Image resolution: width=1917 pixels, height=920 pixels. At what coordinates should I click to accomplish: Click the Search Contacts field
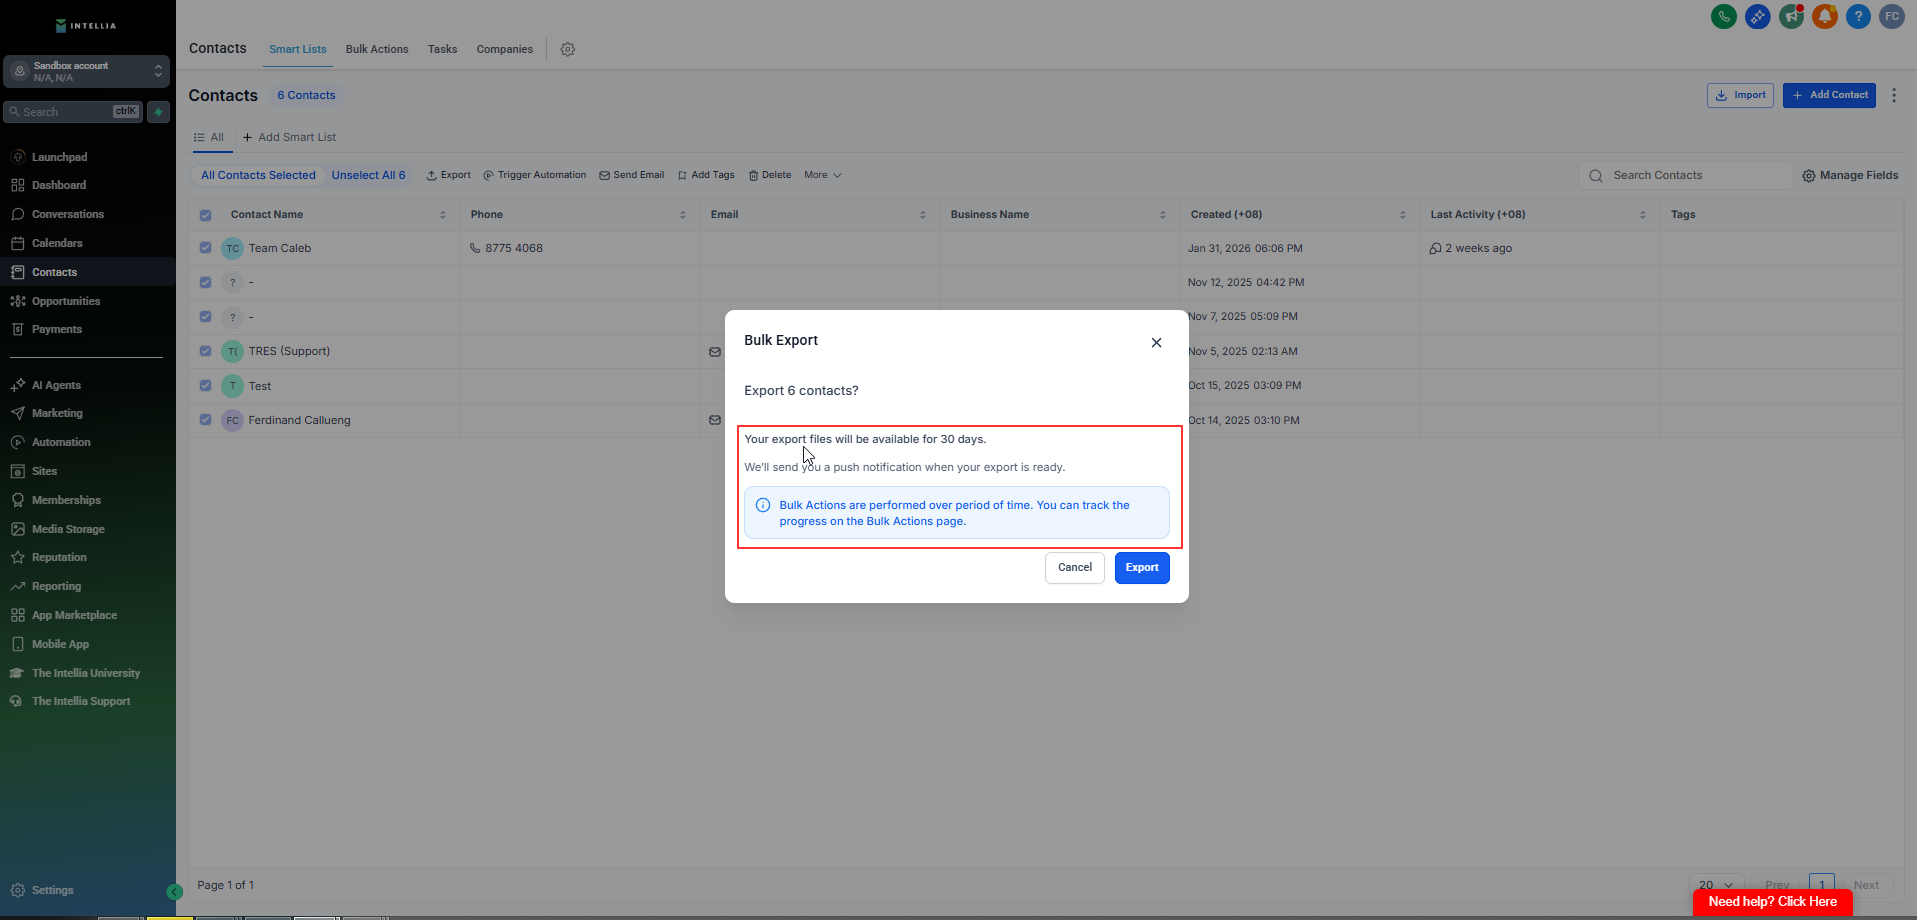coord(1686,175)
